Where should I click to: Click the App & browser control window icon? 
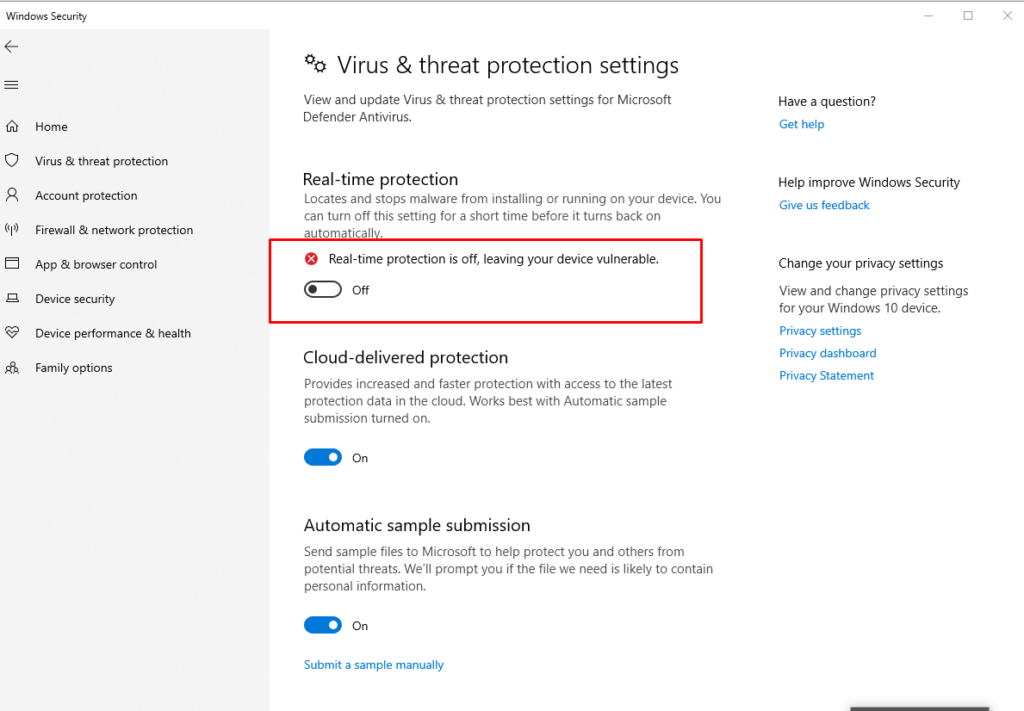12,264
